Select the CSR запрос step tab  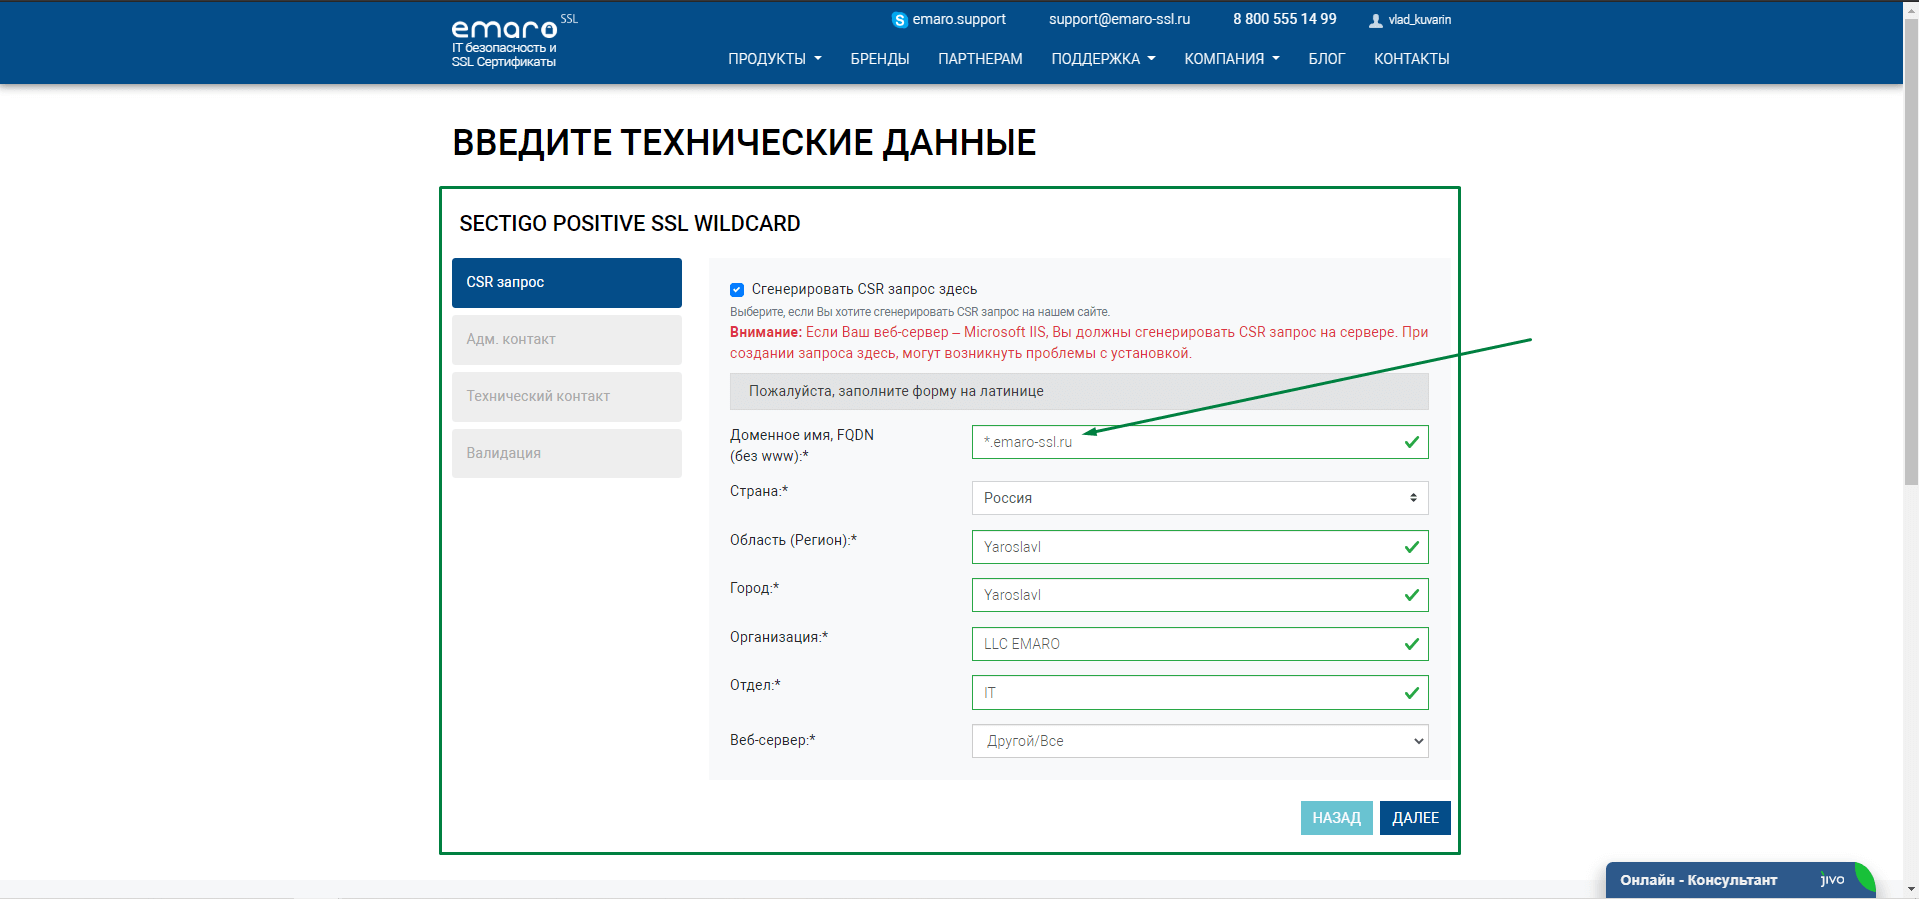567,283
